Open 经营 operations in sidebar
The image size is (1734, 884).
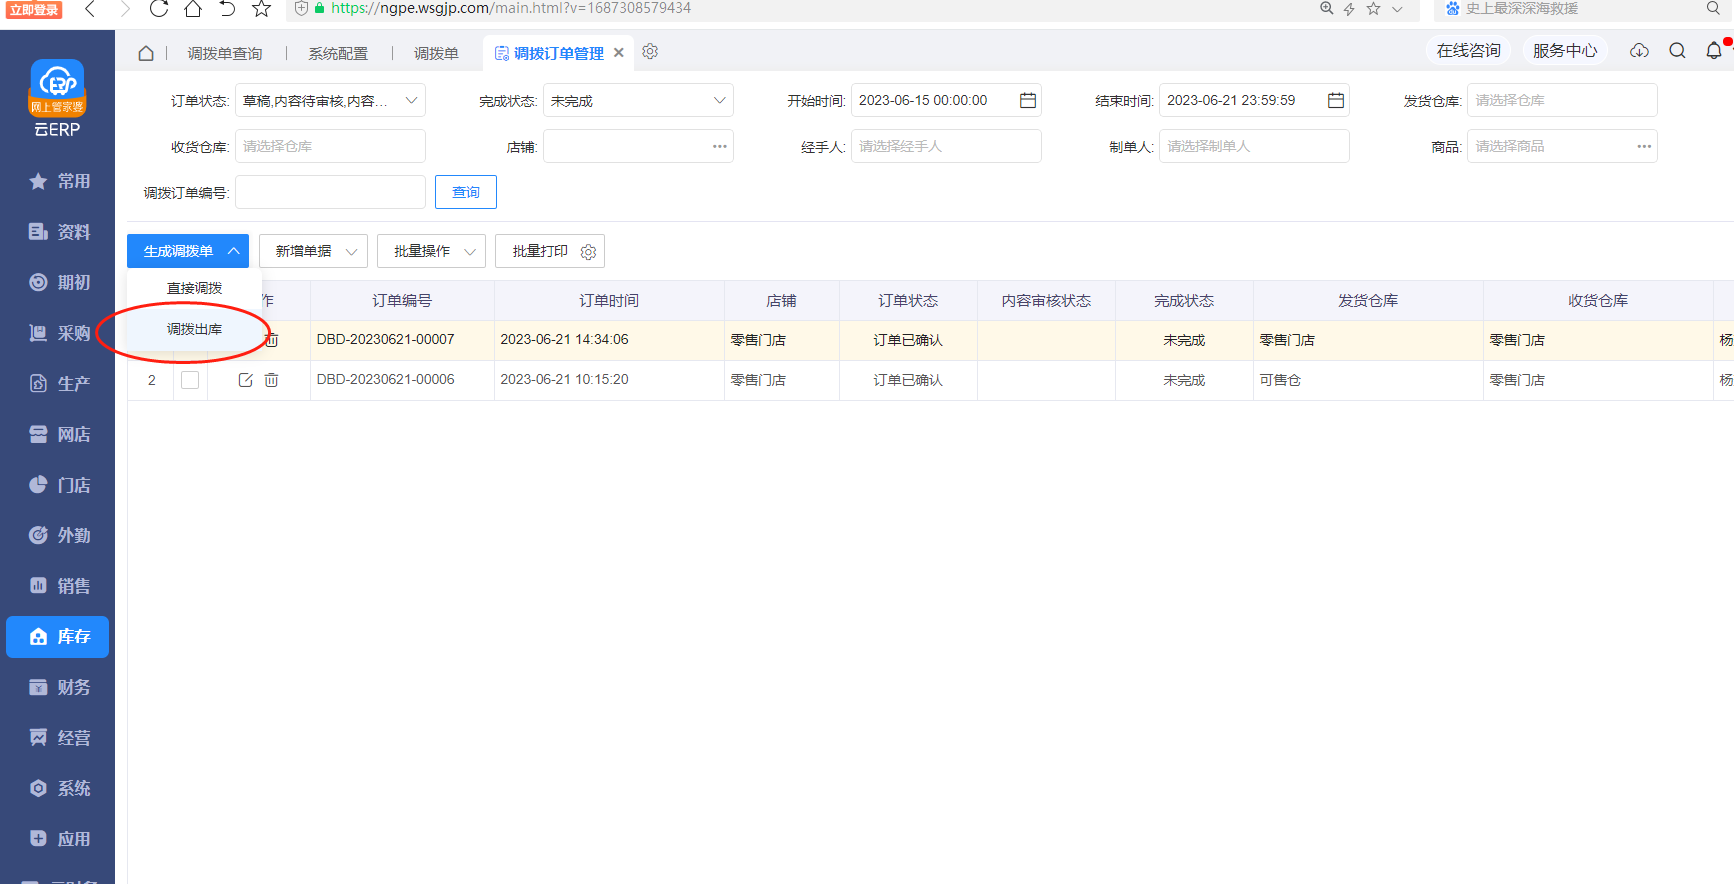59,738
